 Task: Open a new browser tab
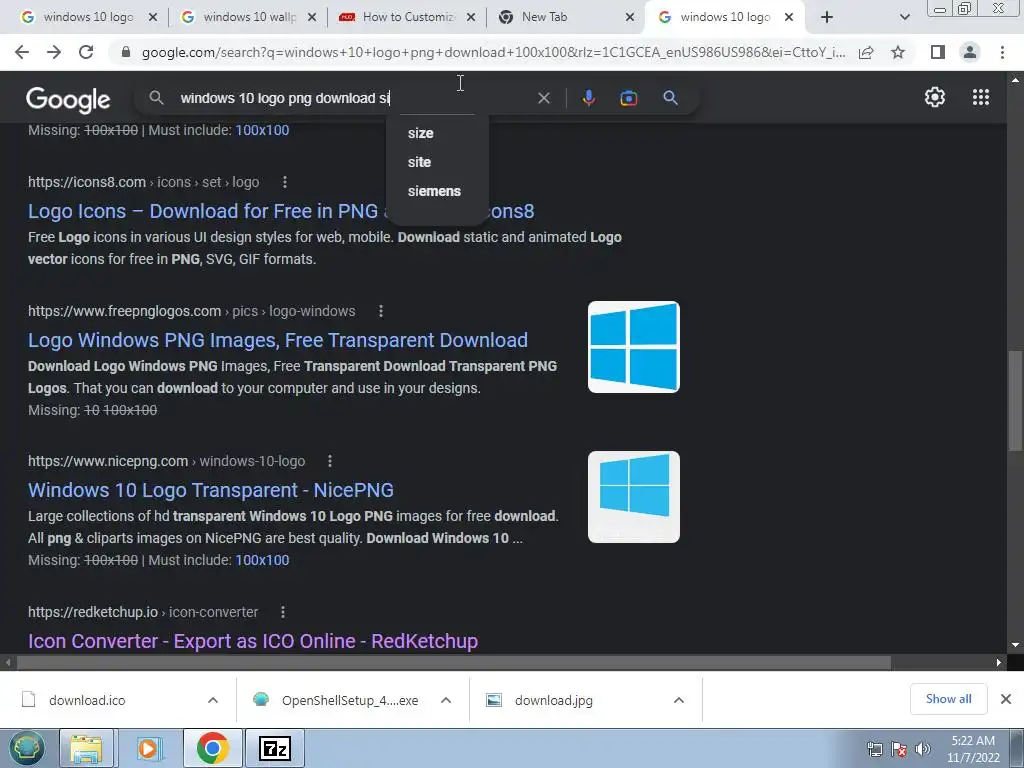(827, 18)
